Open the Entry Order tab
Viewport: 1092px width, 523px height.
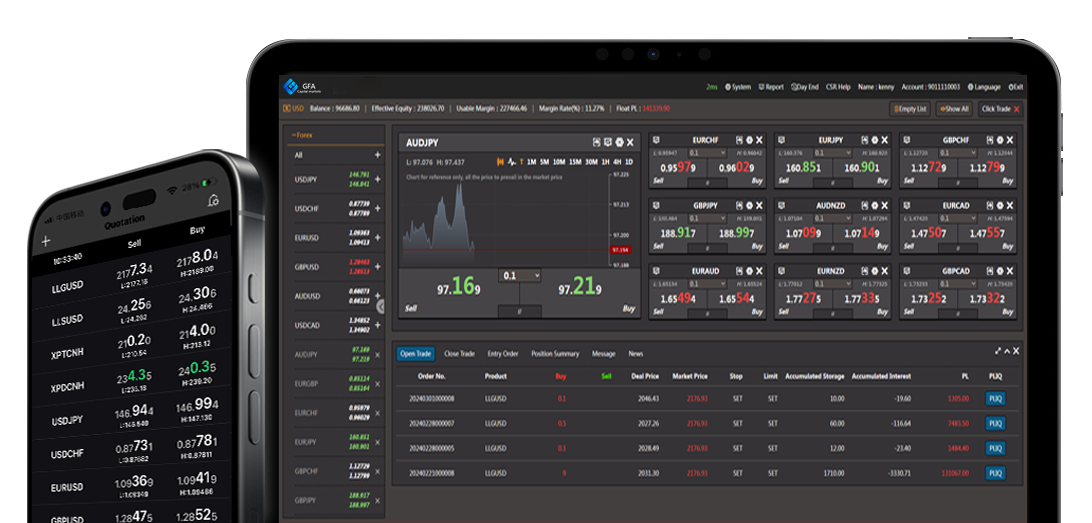(503, 354)
